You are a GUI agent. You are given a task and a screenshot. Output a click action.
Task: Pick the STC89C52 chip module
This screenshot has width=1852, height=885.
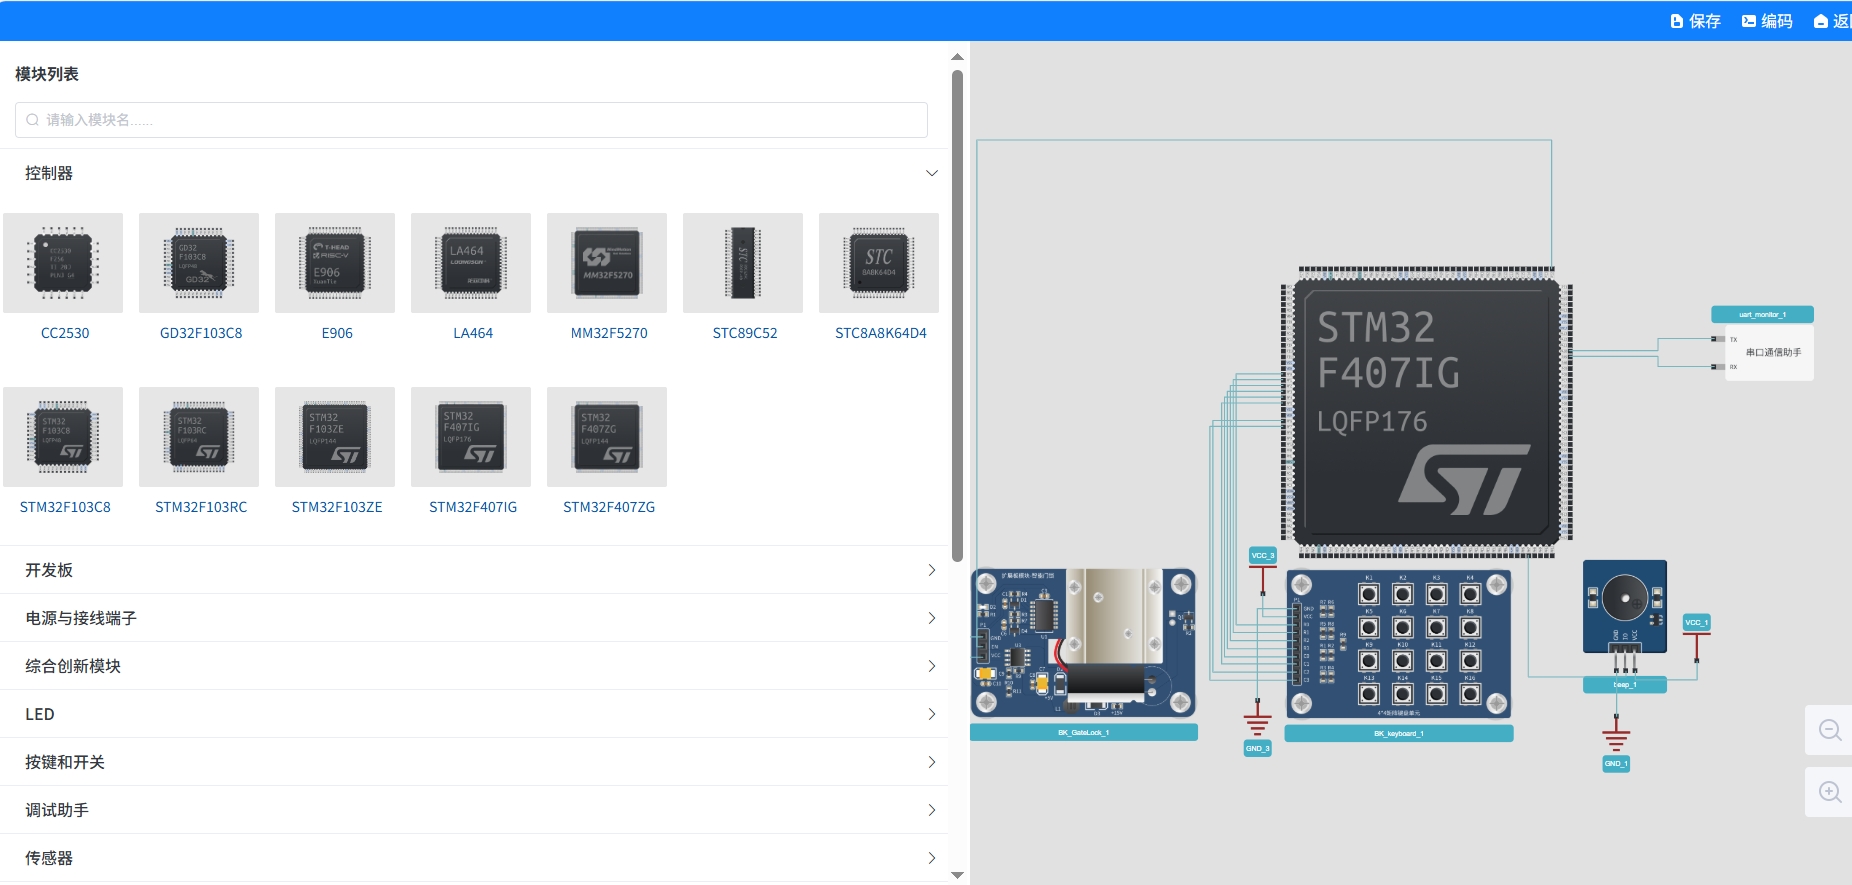coord(743,263)
